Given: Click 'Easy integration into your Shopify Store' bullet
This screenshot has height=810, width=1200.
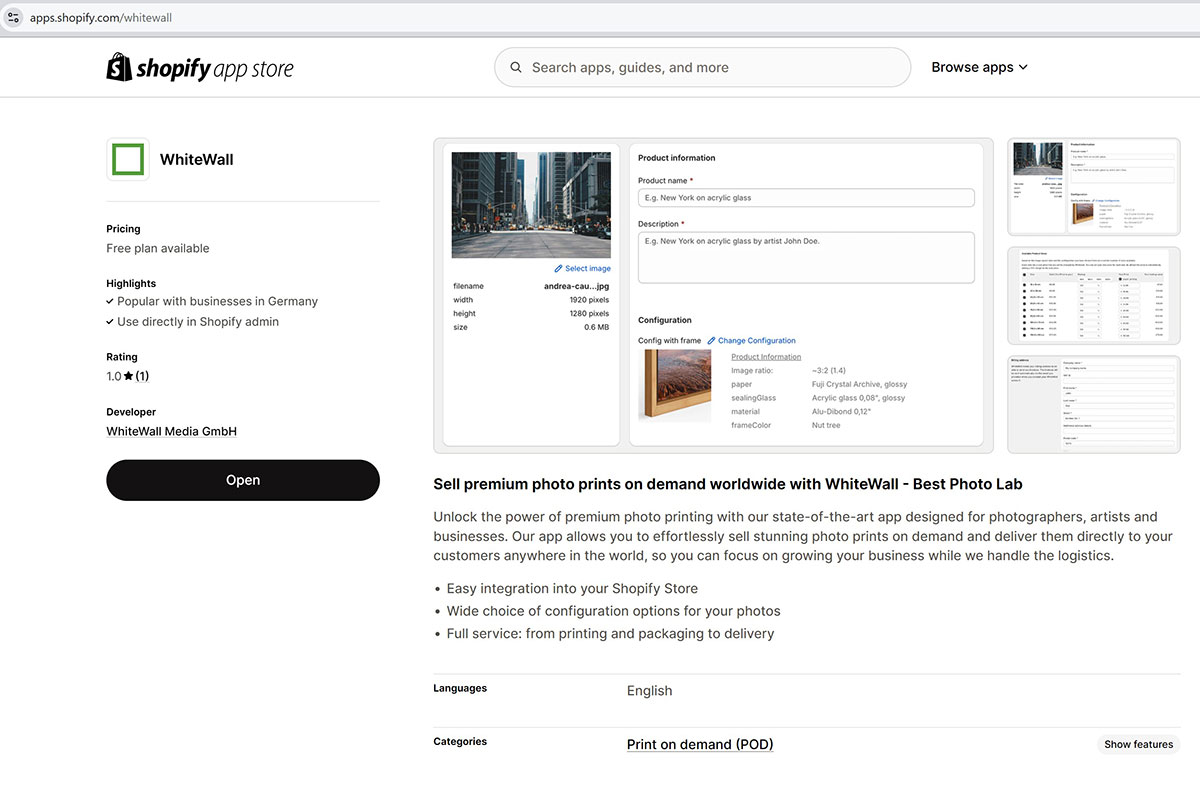Looking at the screenshot, I should (572, 588).
